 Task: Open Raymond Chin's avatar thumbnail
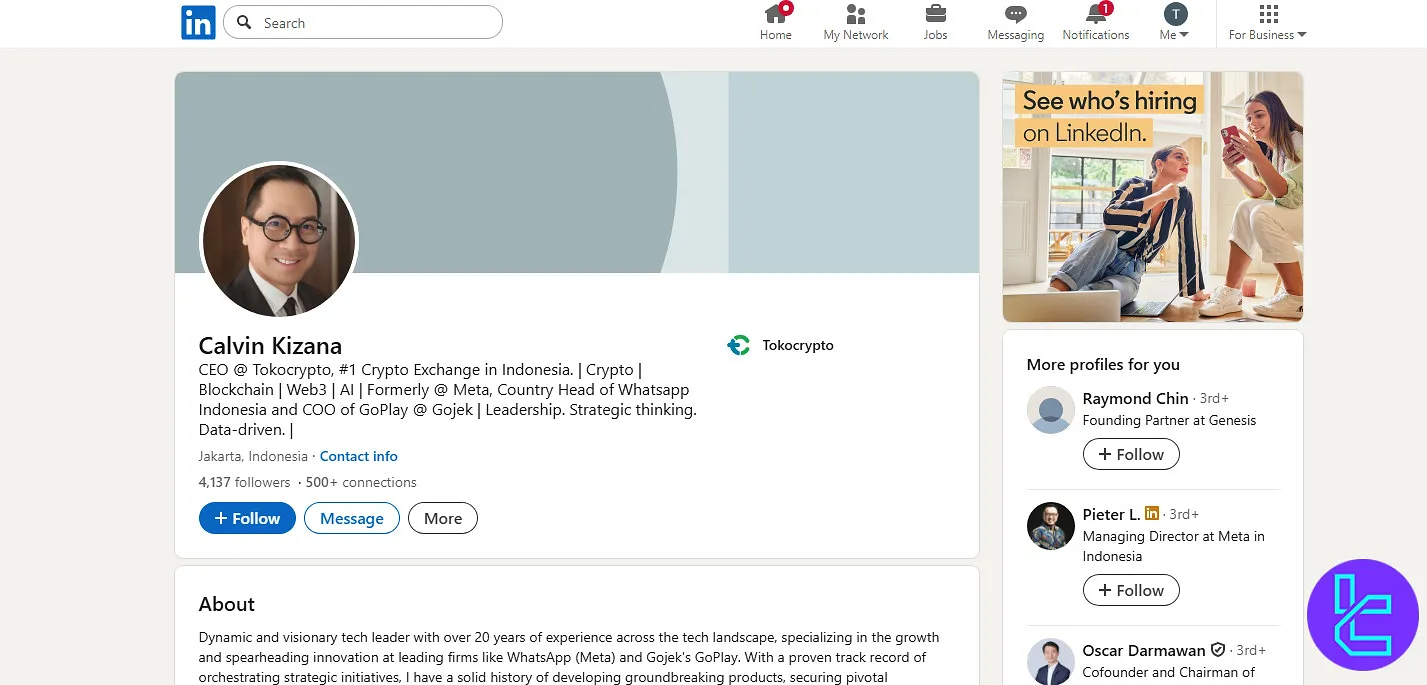point(1051,410)
